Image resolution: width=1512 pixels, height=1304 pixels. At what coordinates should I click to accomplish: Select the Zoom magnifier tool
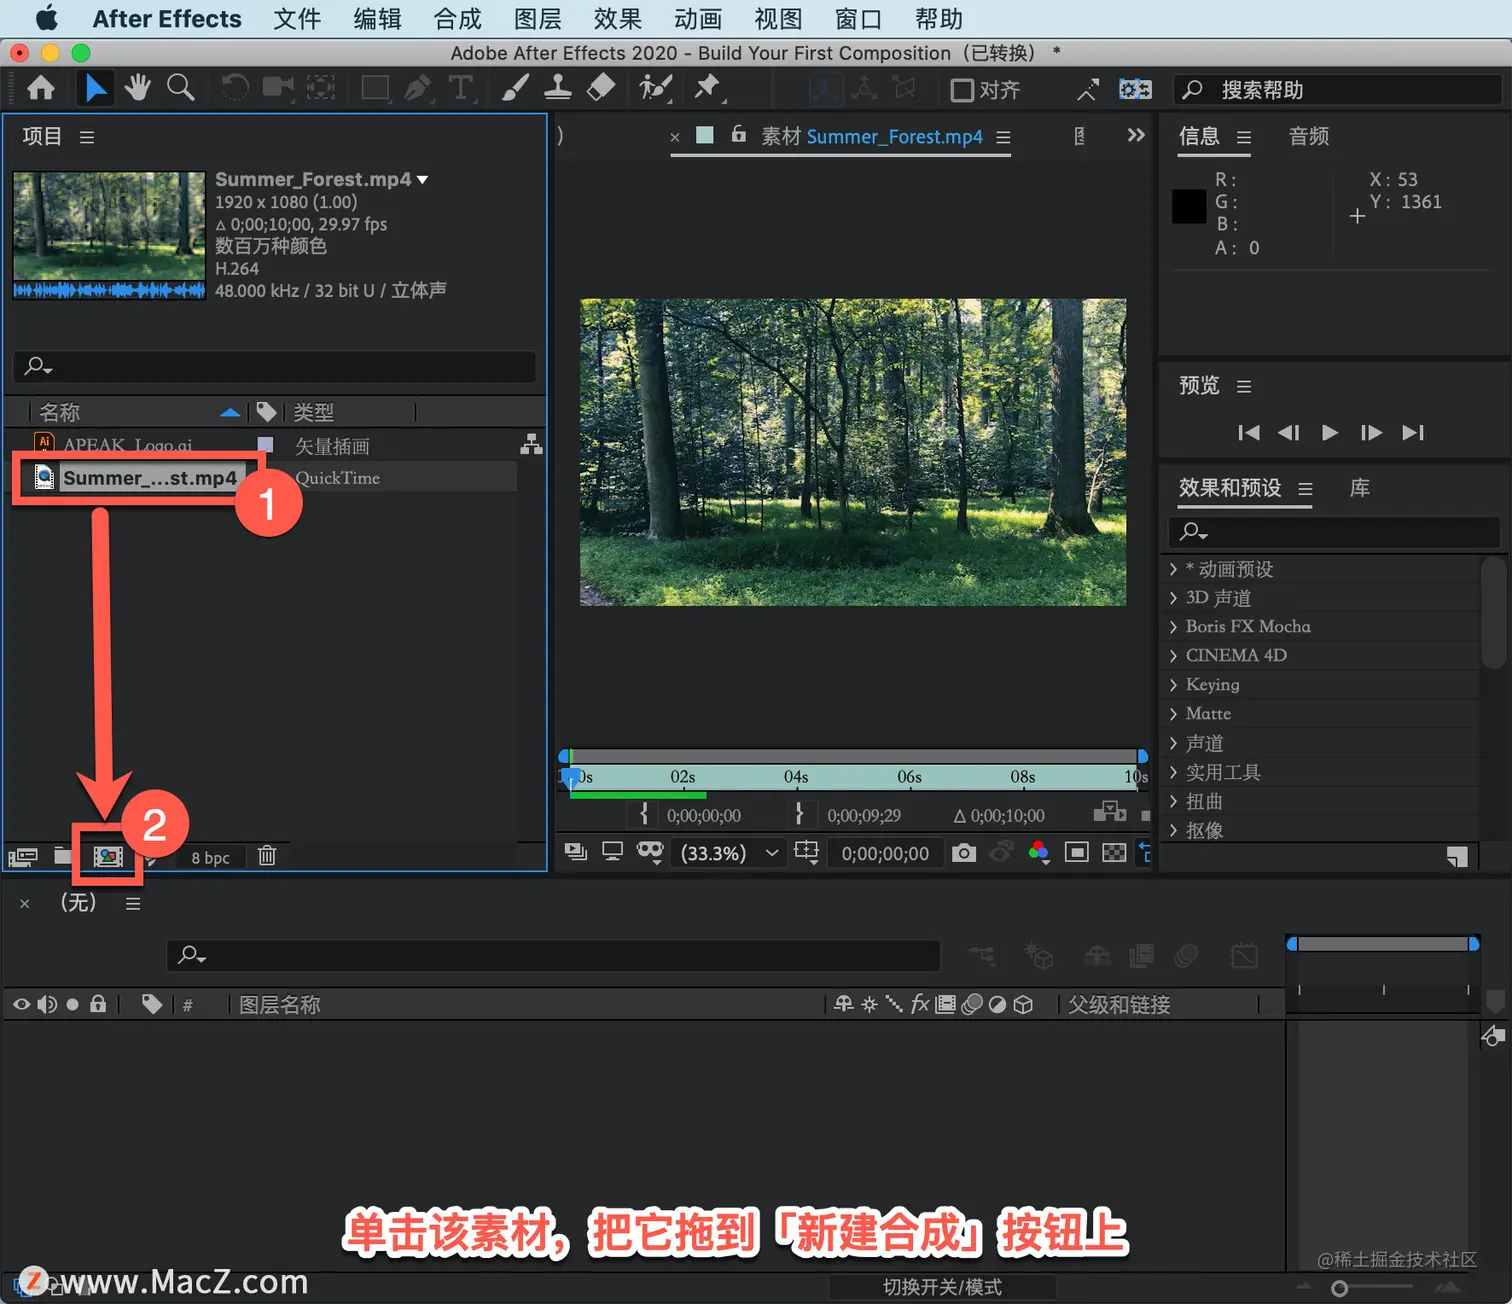[x=180, y=89]
